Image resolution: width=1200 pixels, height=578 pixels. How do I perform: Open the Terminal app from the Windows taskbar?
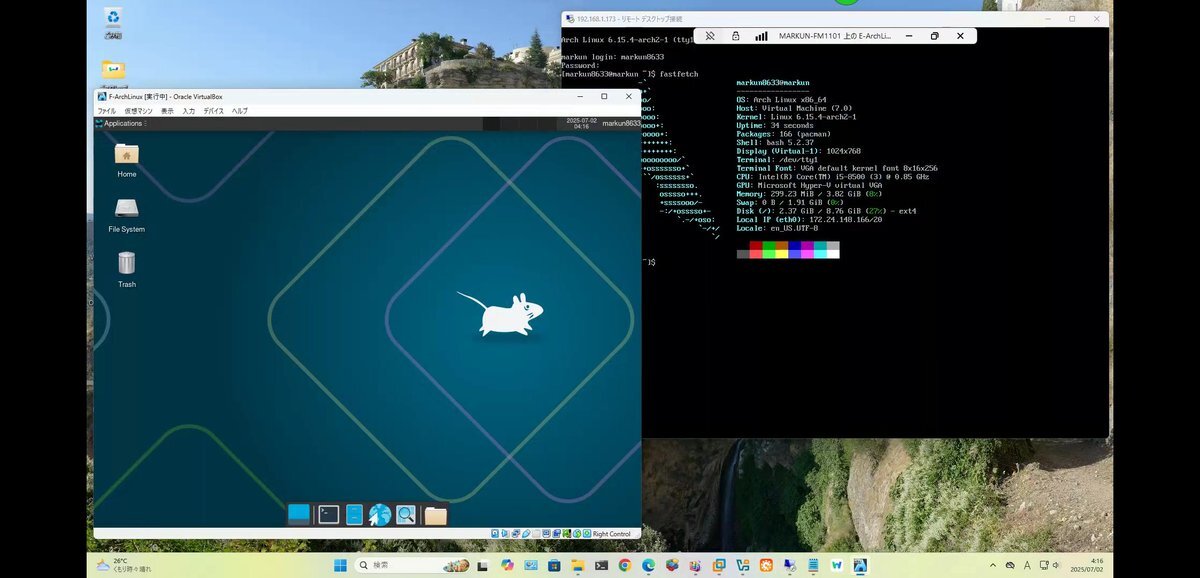(601, 565)
